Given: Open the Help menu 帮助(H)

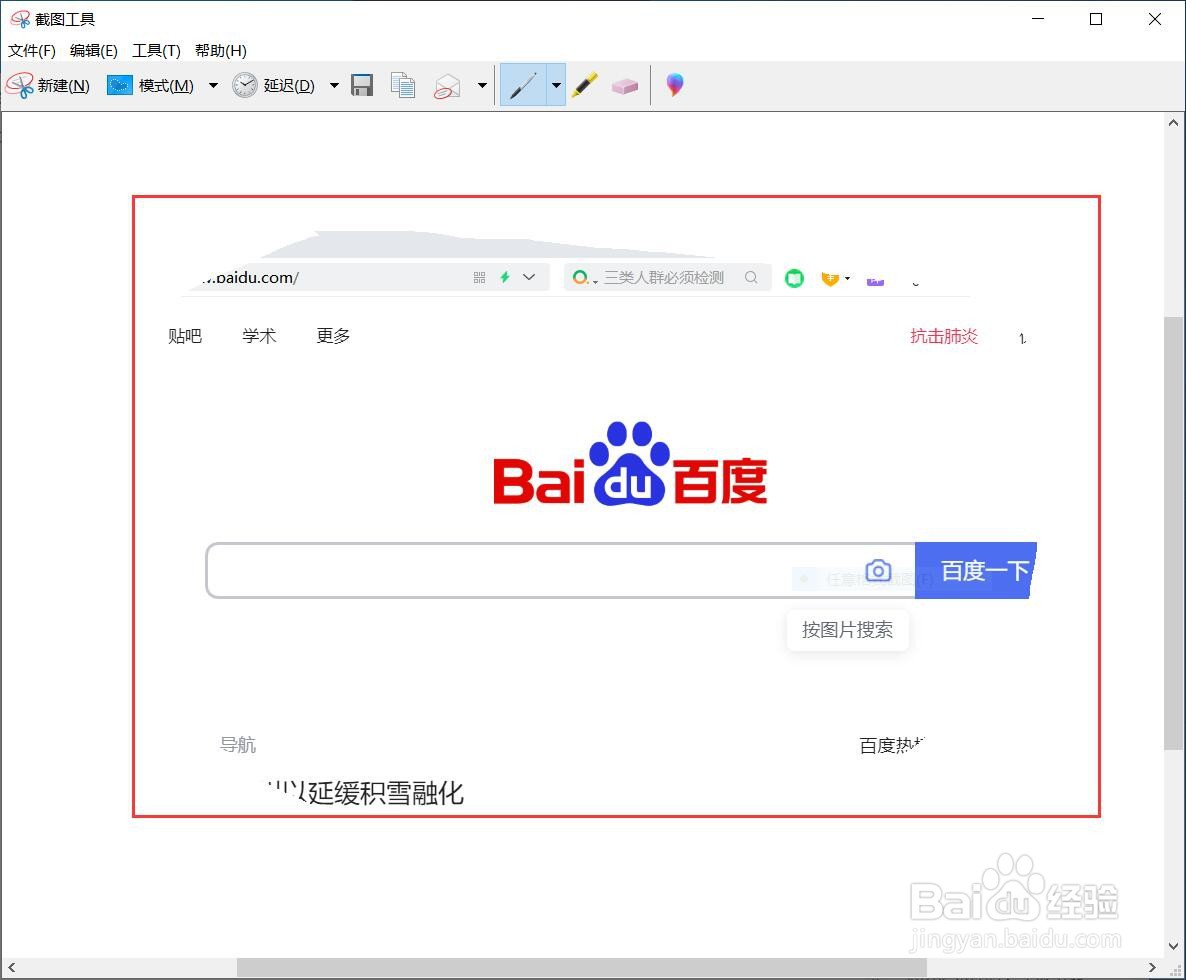Looking at the screenshot, I should pyautogui.click(x=221, y=51).
